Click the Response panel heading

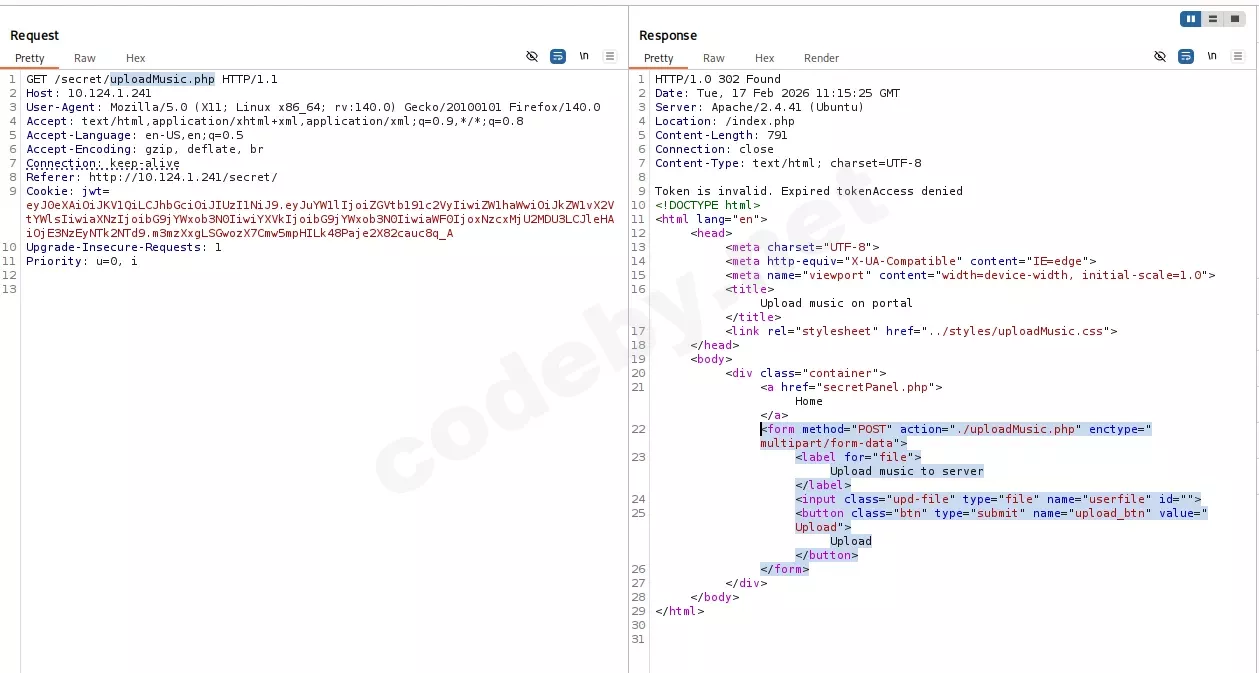pyautogui.click(x=668, y=35)
